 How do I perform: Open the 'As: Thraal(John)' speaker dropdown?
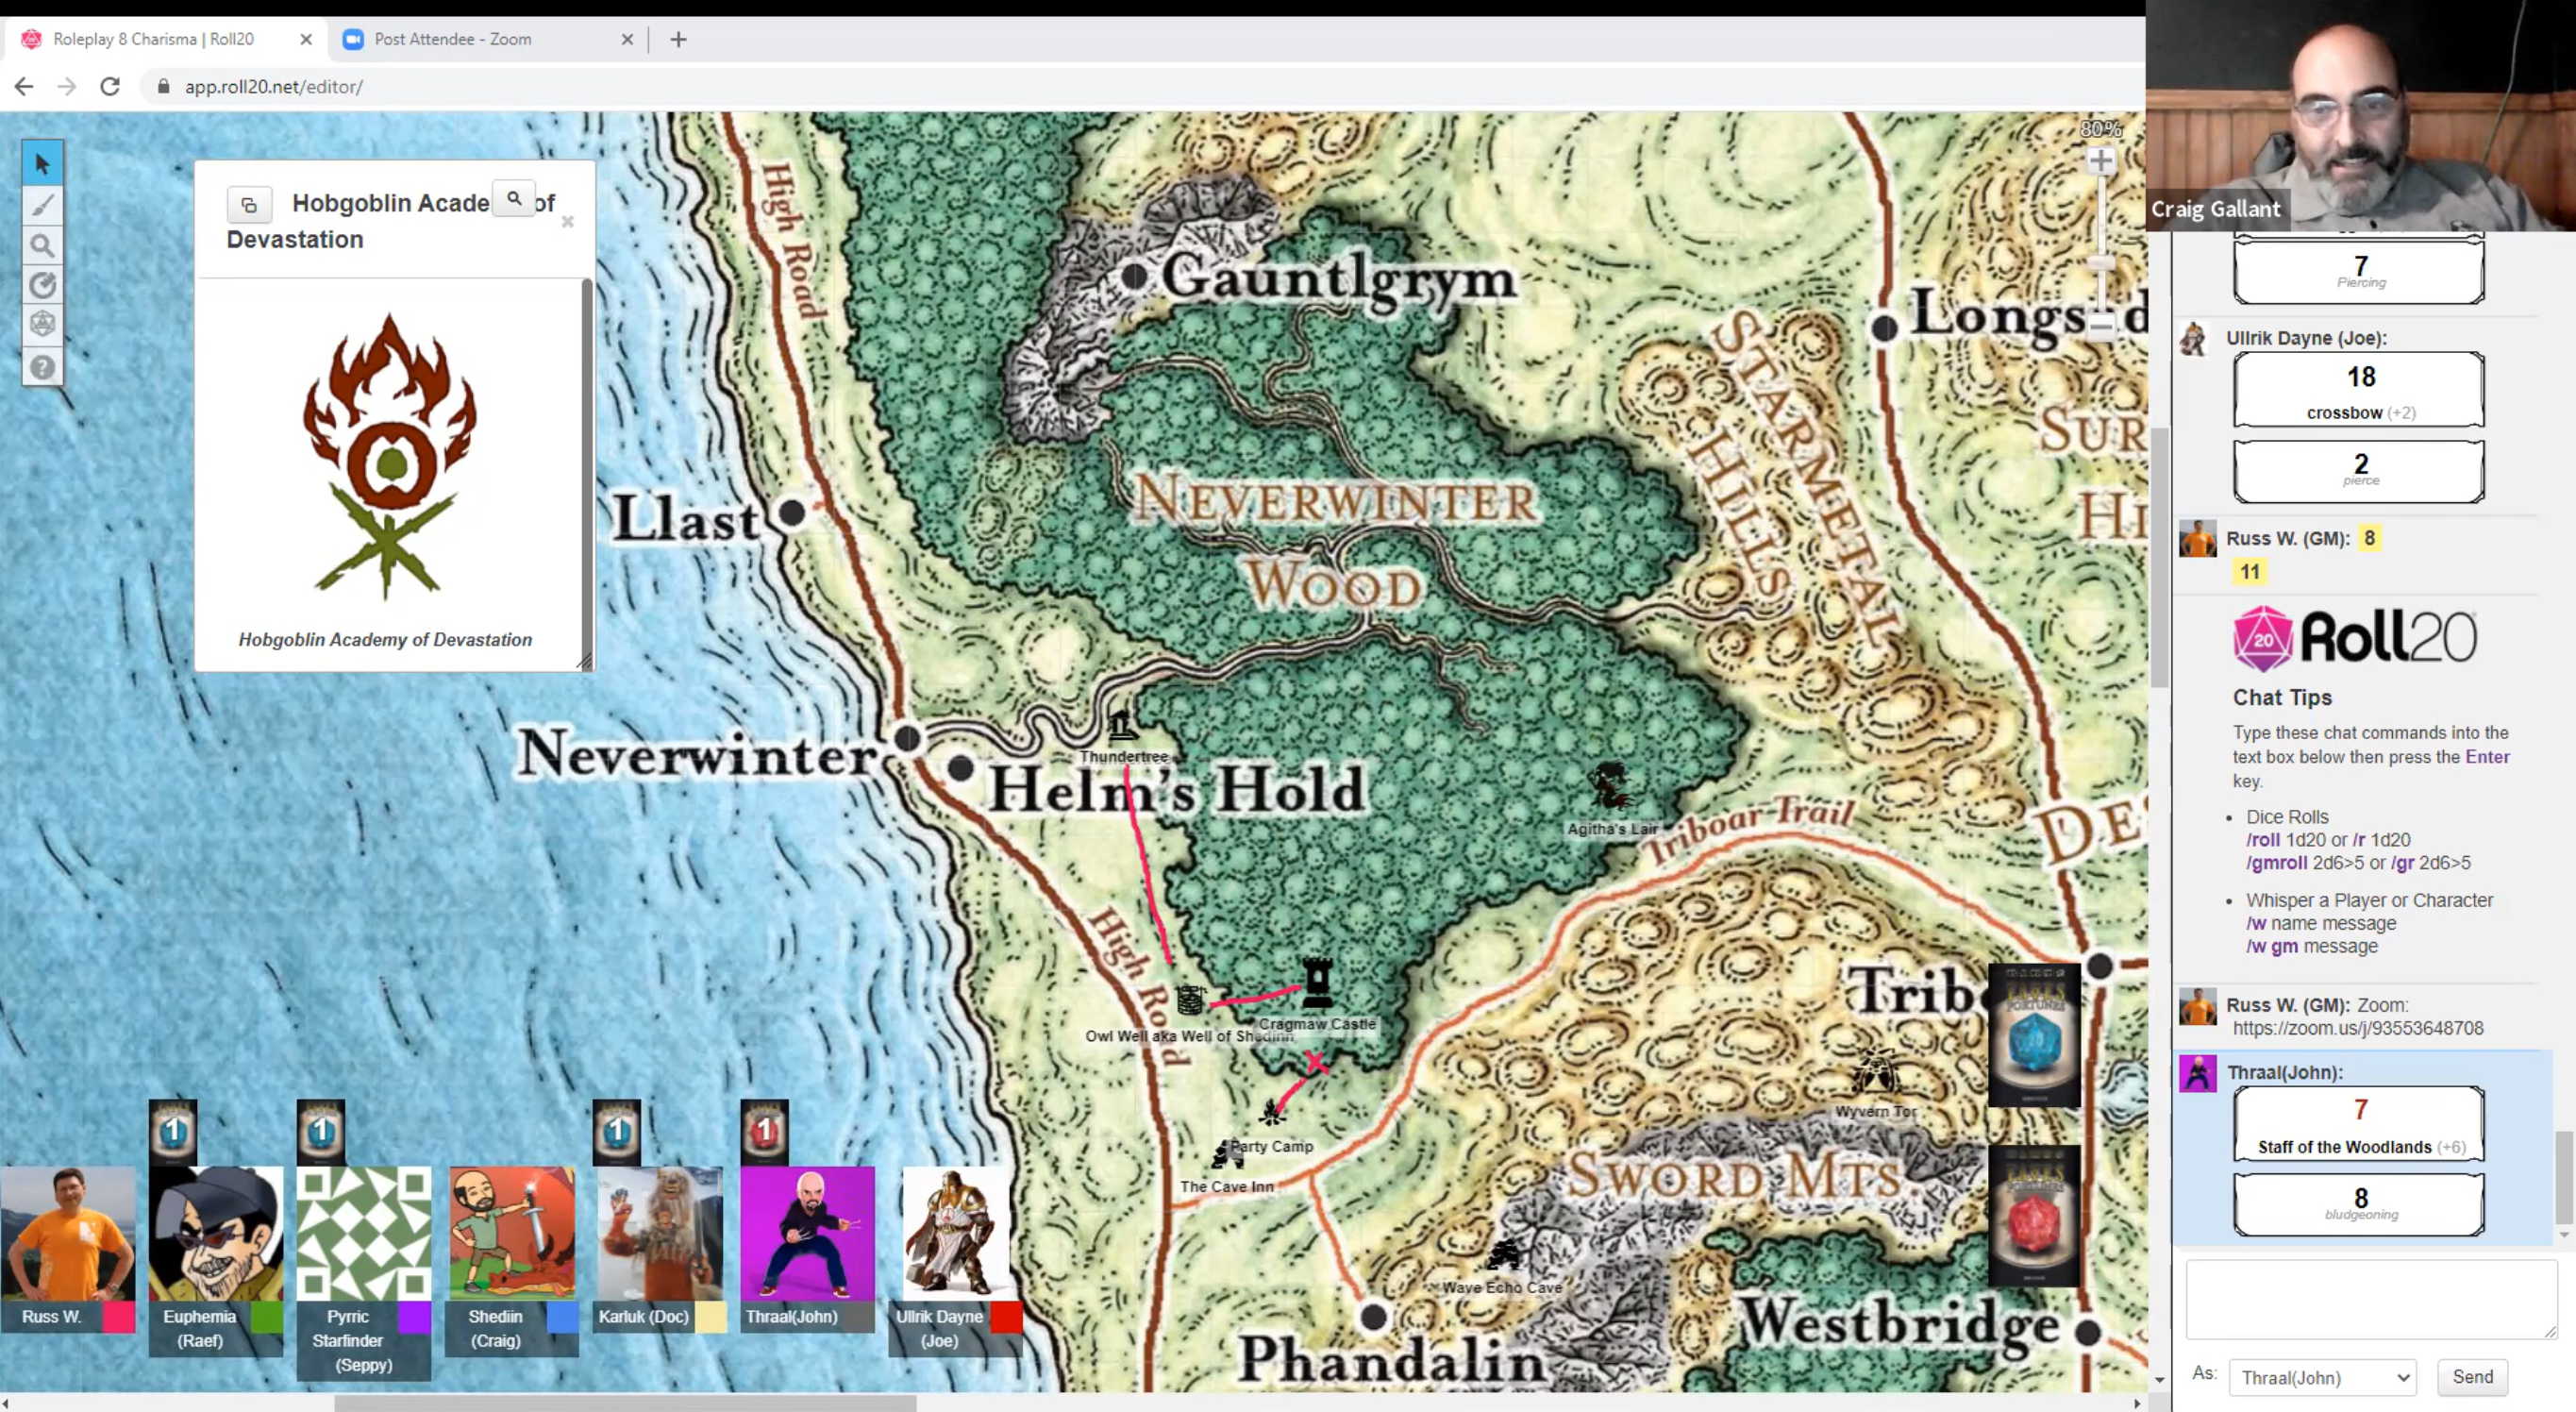coord(2322,1377)
